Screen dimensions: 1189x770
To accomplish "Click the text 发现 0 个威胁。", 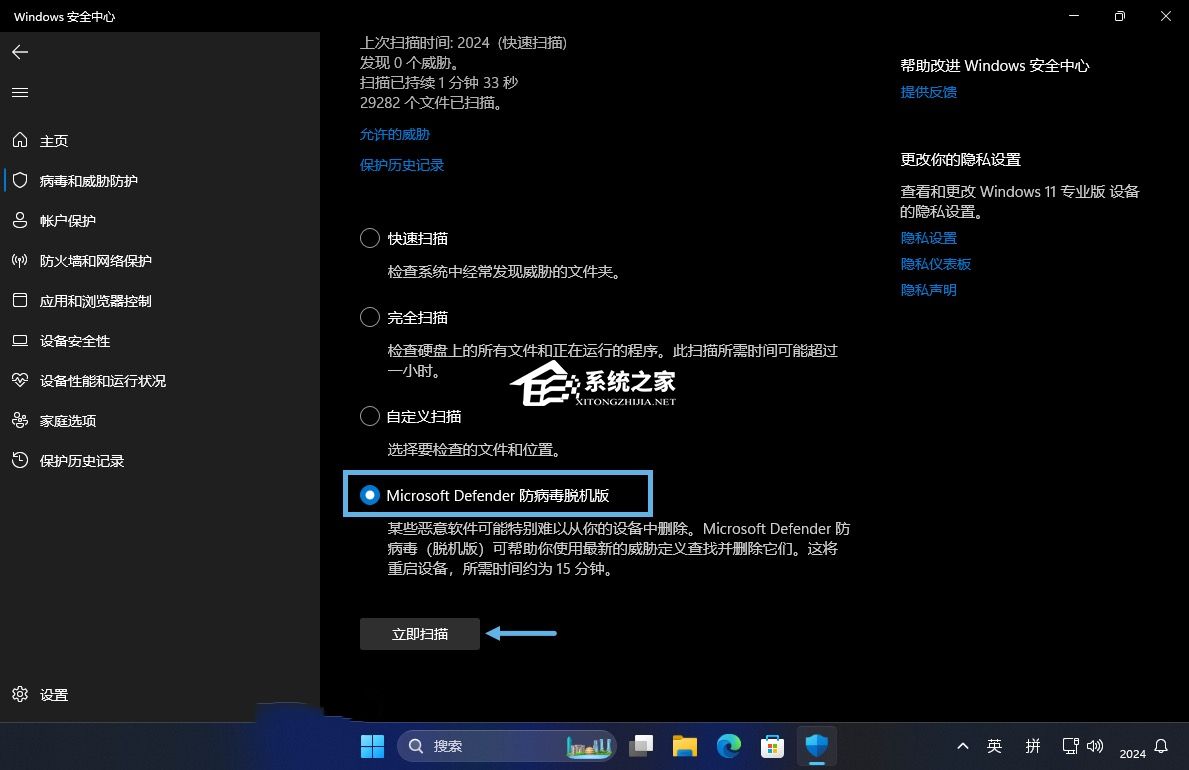I will 409,62.
